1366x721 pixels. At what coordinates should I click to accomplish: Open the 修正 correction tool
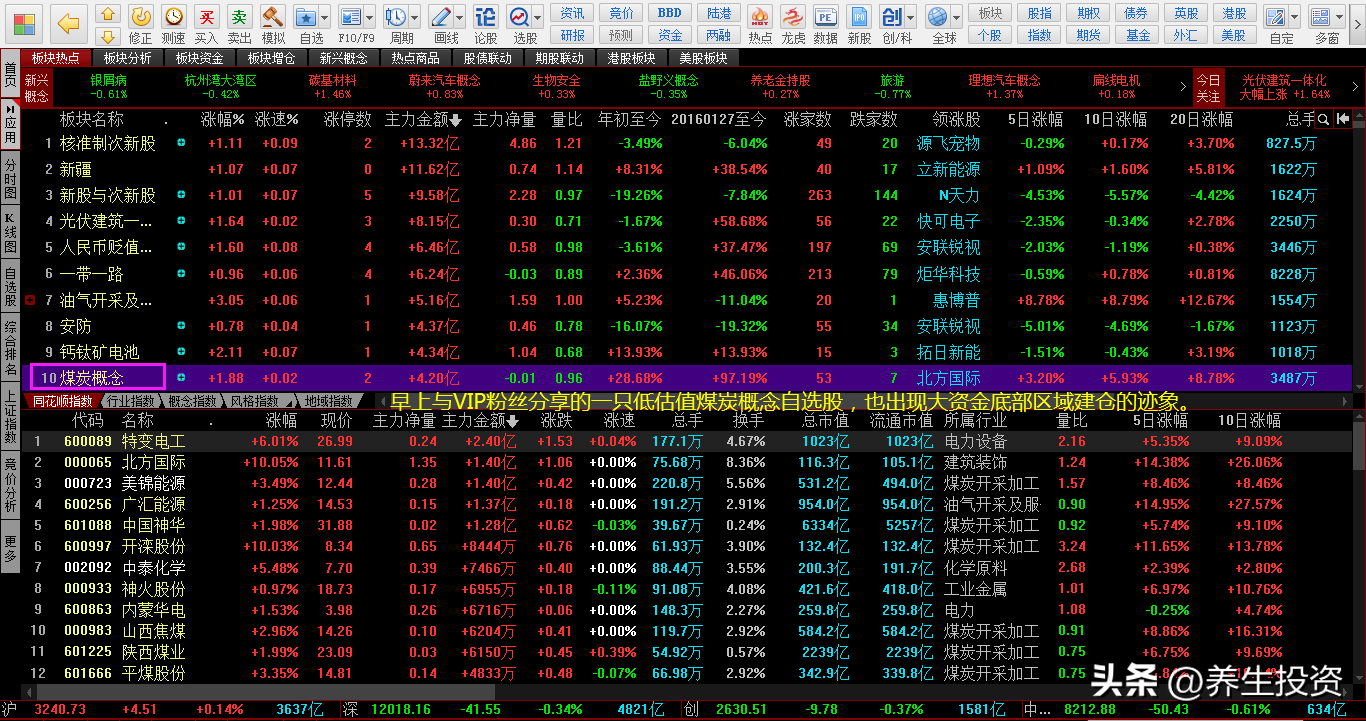coord(141,17)
